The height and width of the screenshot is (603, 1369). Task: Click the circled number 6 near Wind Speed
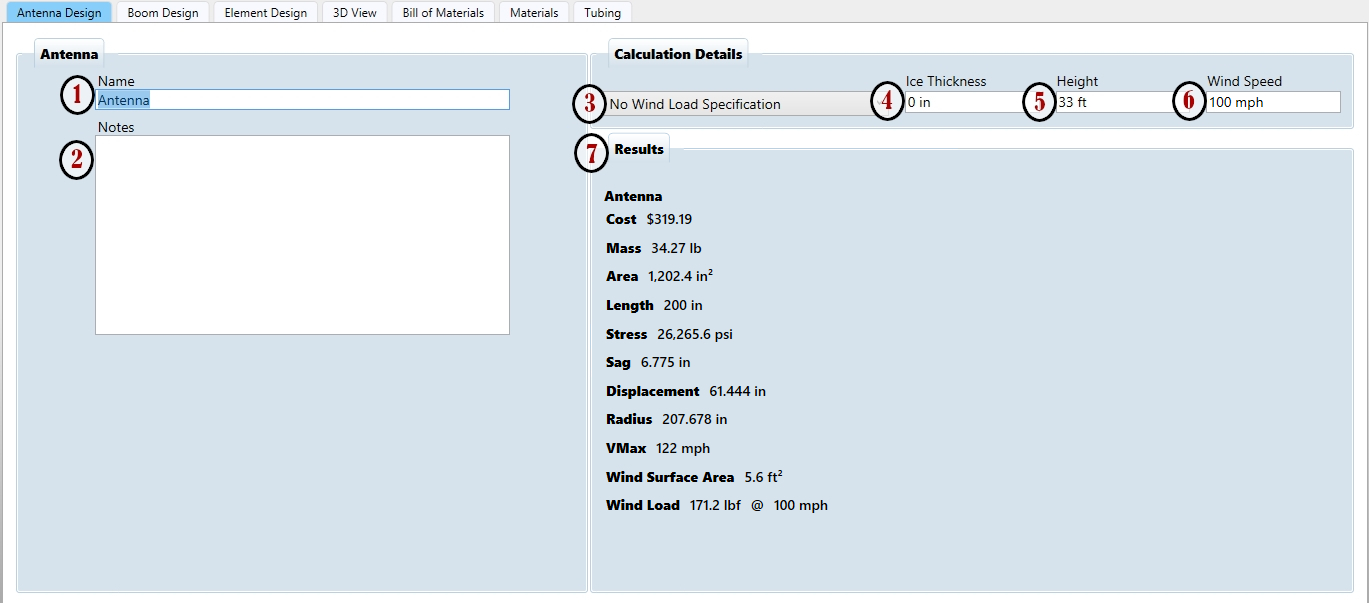pyautogui.click(x=1189, y=102)
